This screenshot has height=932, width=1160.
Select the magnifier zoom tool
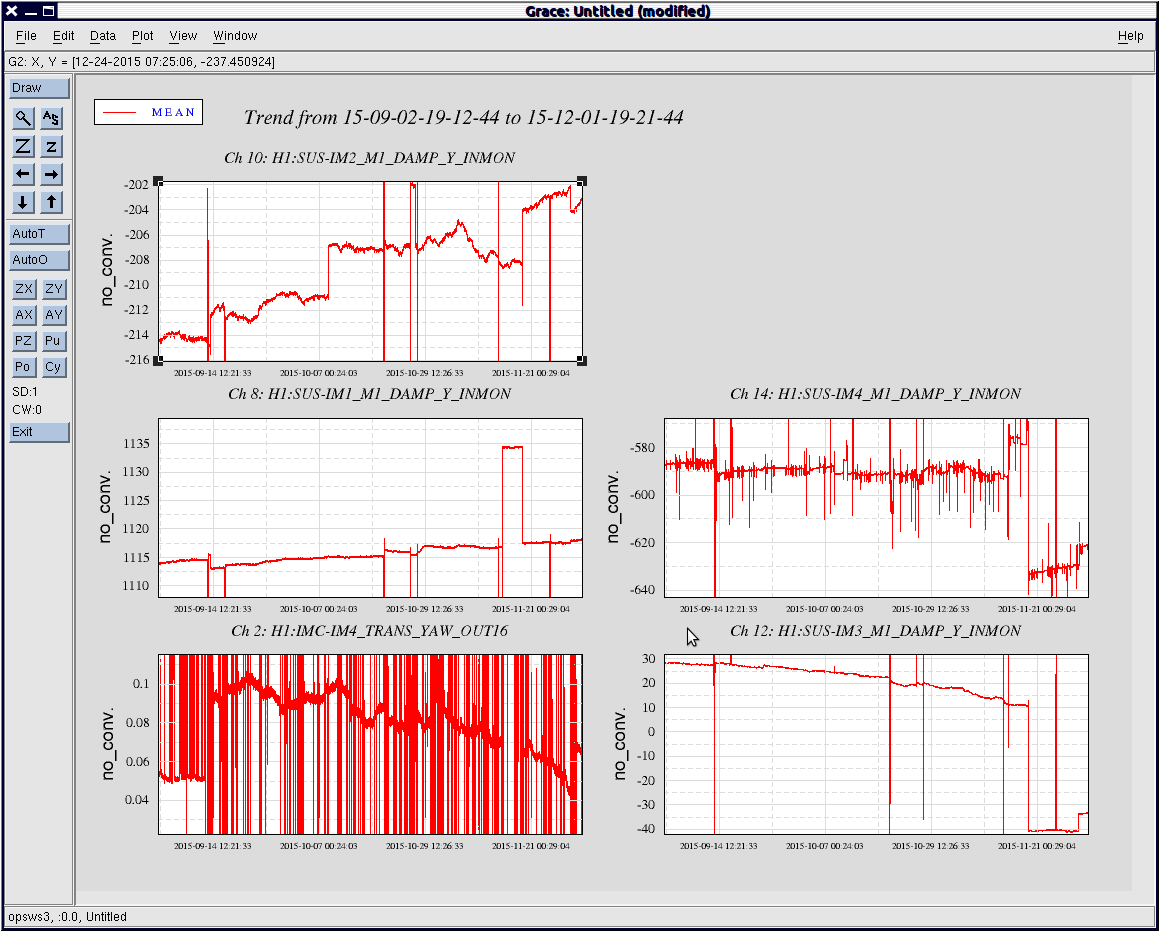click(24, 118)
